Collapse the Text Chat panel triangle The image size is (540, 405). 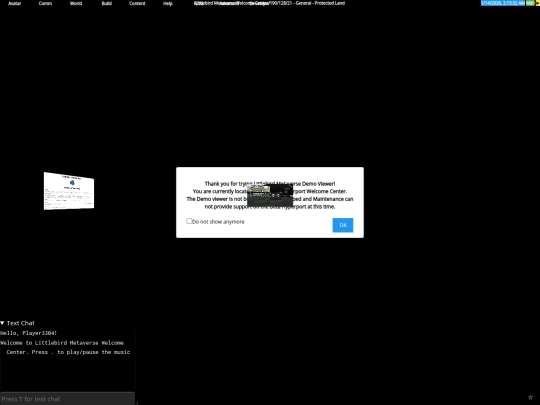pos(2,323)
